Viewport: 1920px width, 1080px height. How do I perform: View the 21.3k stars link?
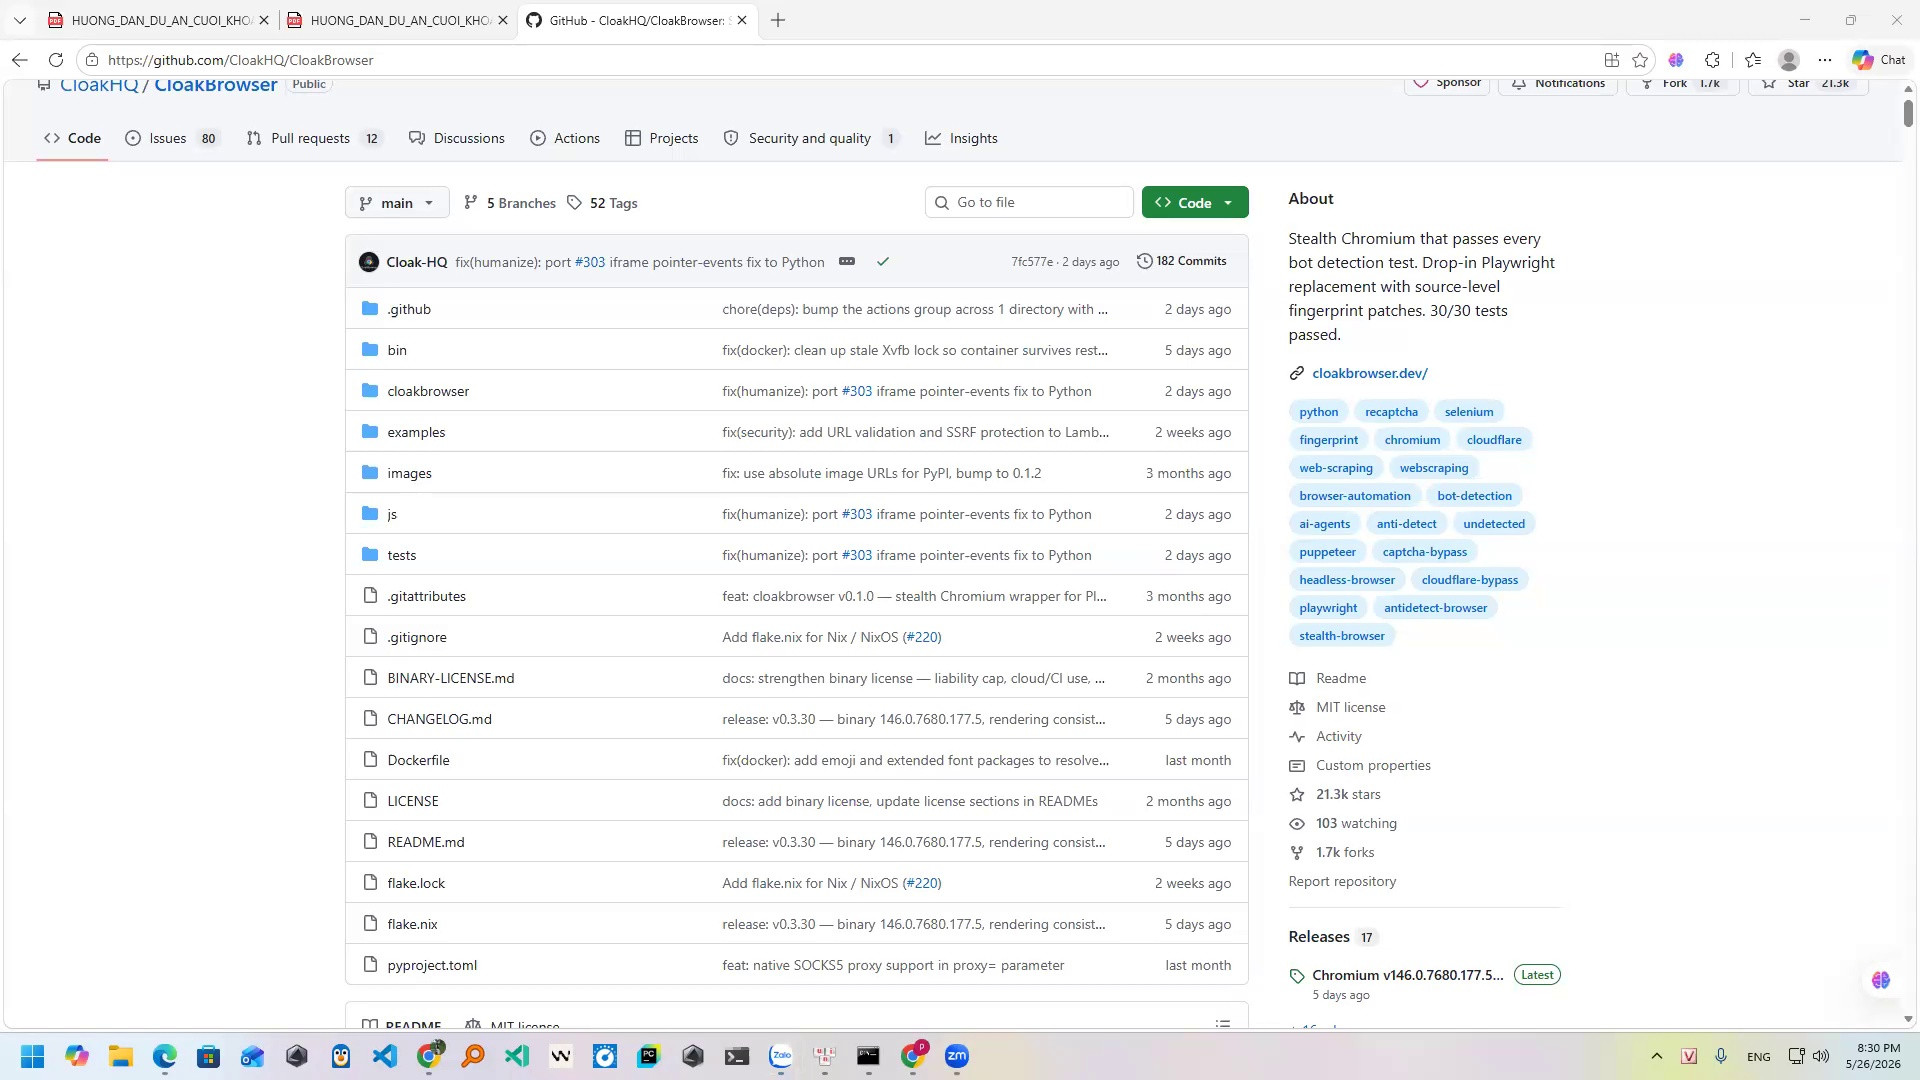tap(1348, 794)
